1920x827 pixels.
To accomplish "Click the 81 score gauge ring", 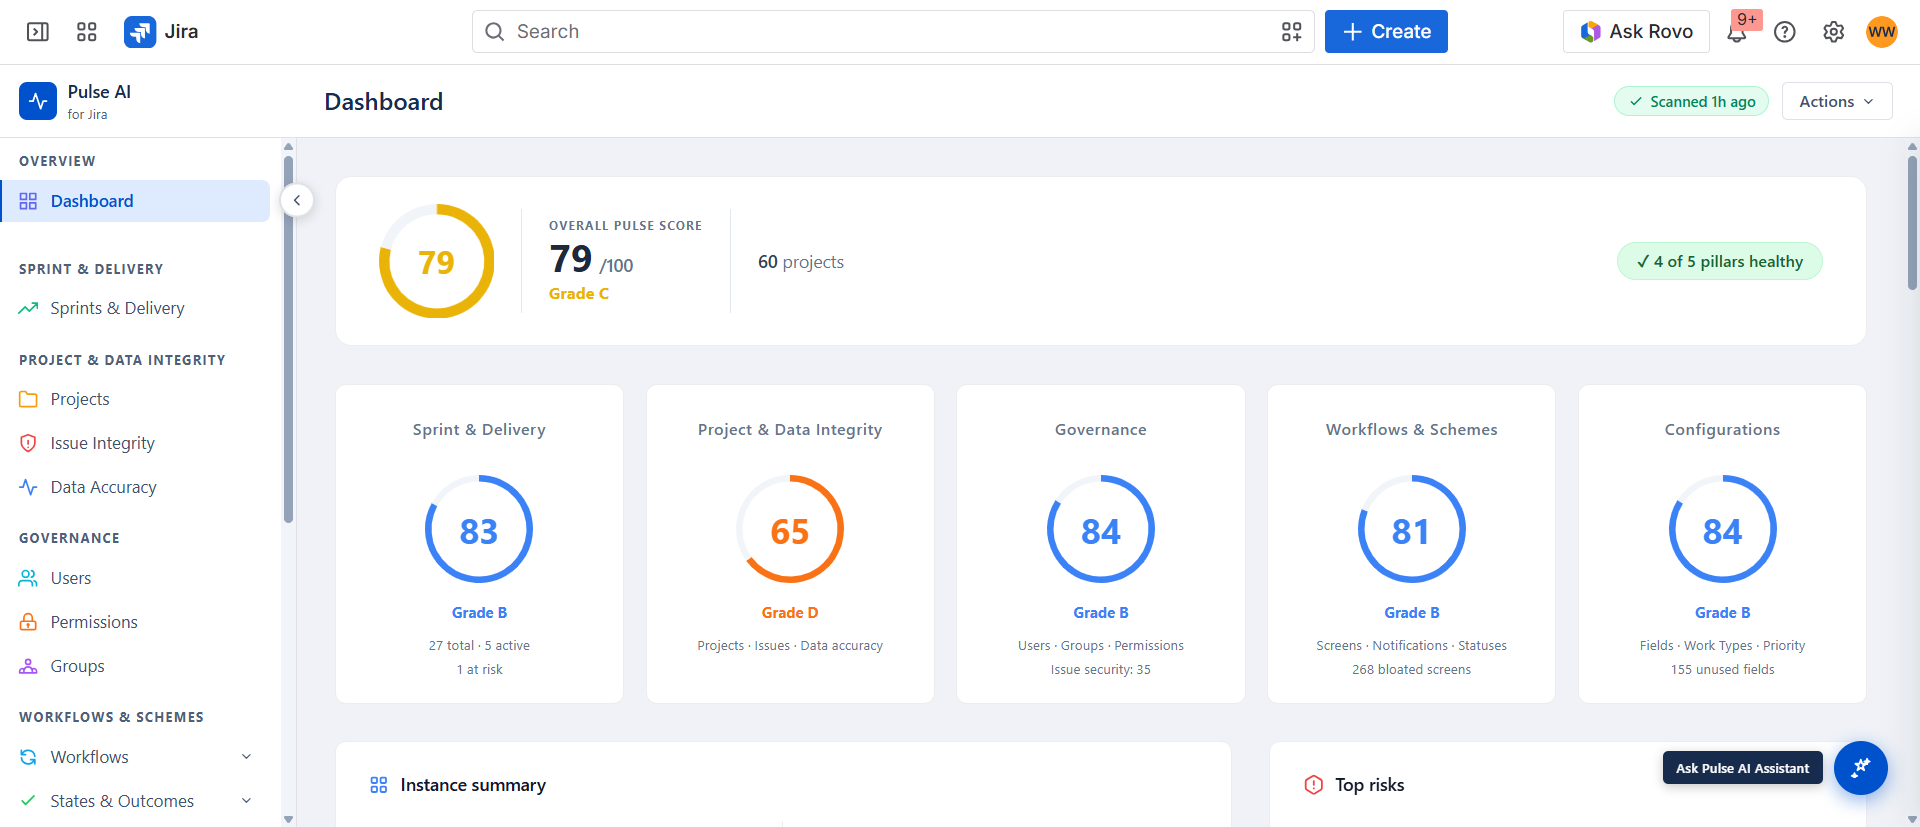I will pos(1411,529).
